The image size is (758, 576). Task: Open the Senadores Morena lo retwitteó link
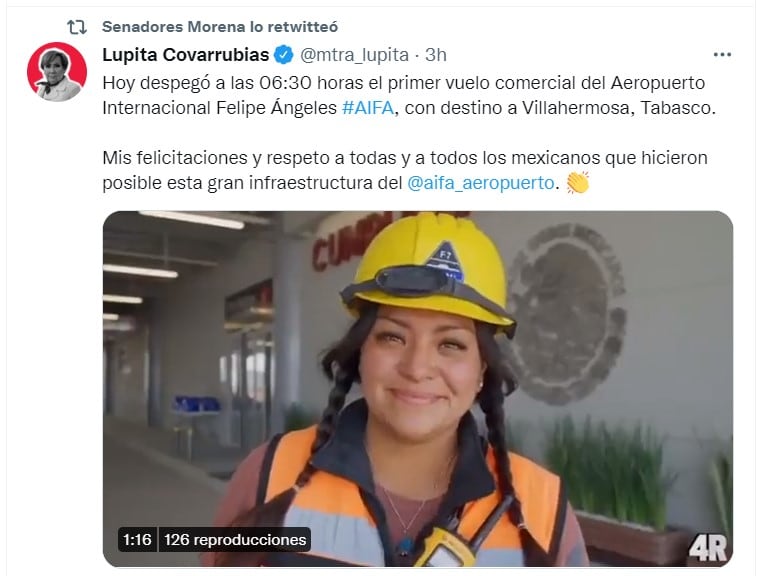pos(220,27)
